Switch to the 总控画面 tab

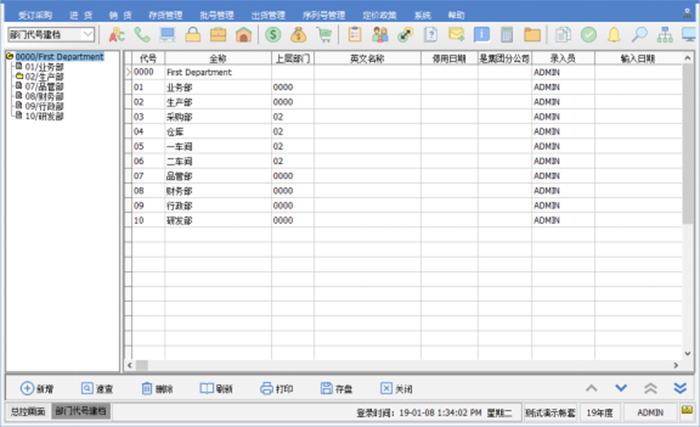(27, 411)
